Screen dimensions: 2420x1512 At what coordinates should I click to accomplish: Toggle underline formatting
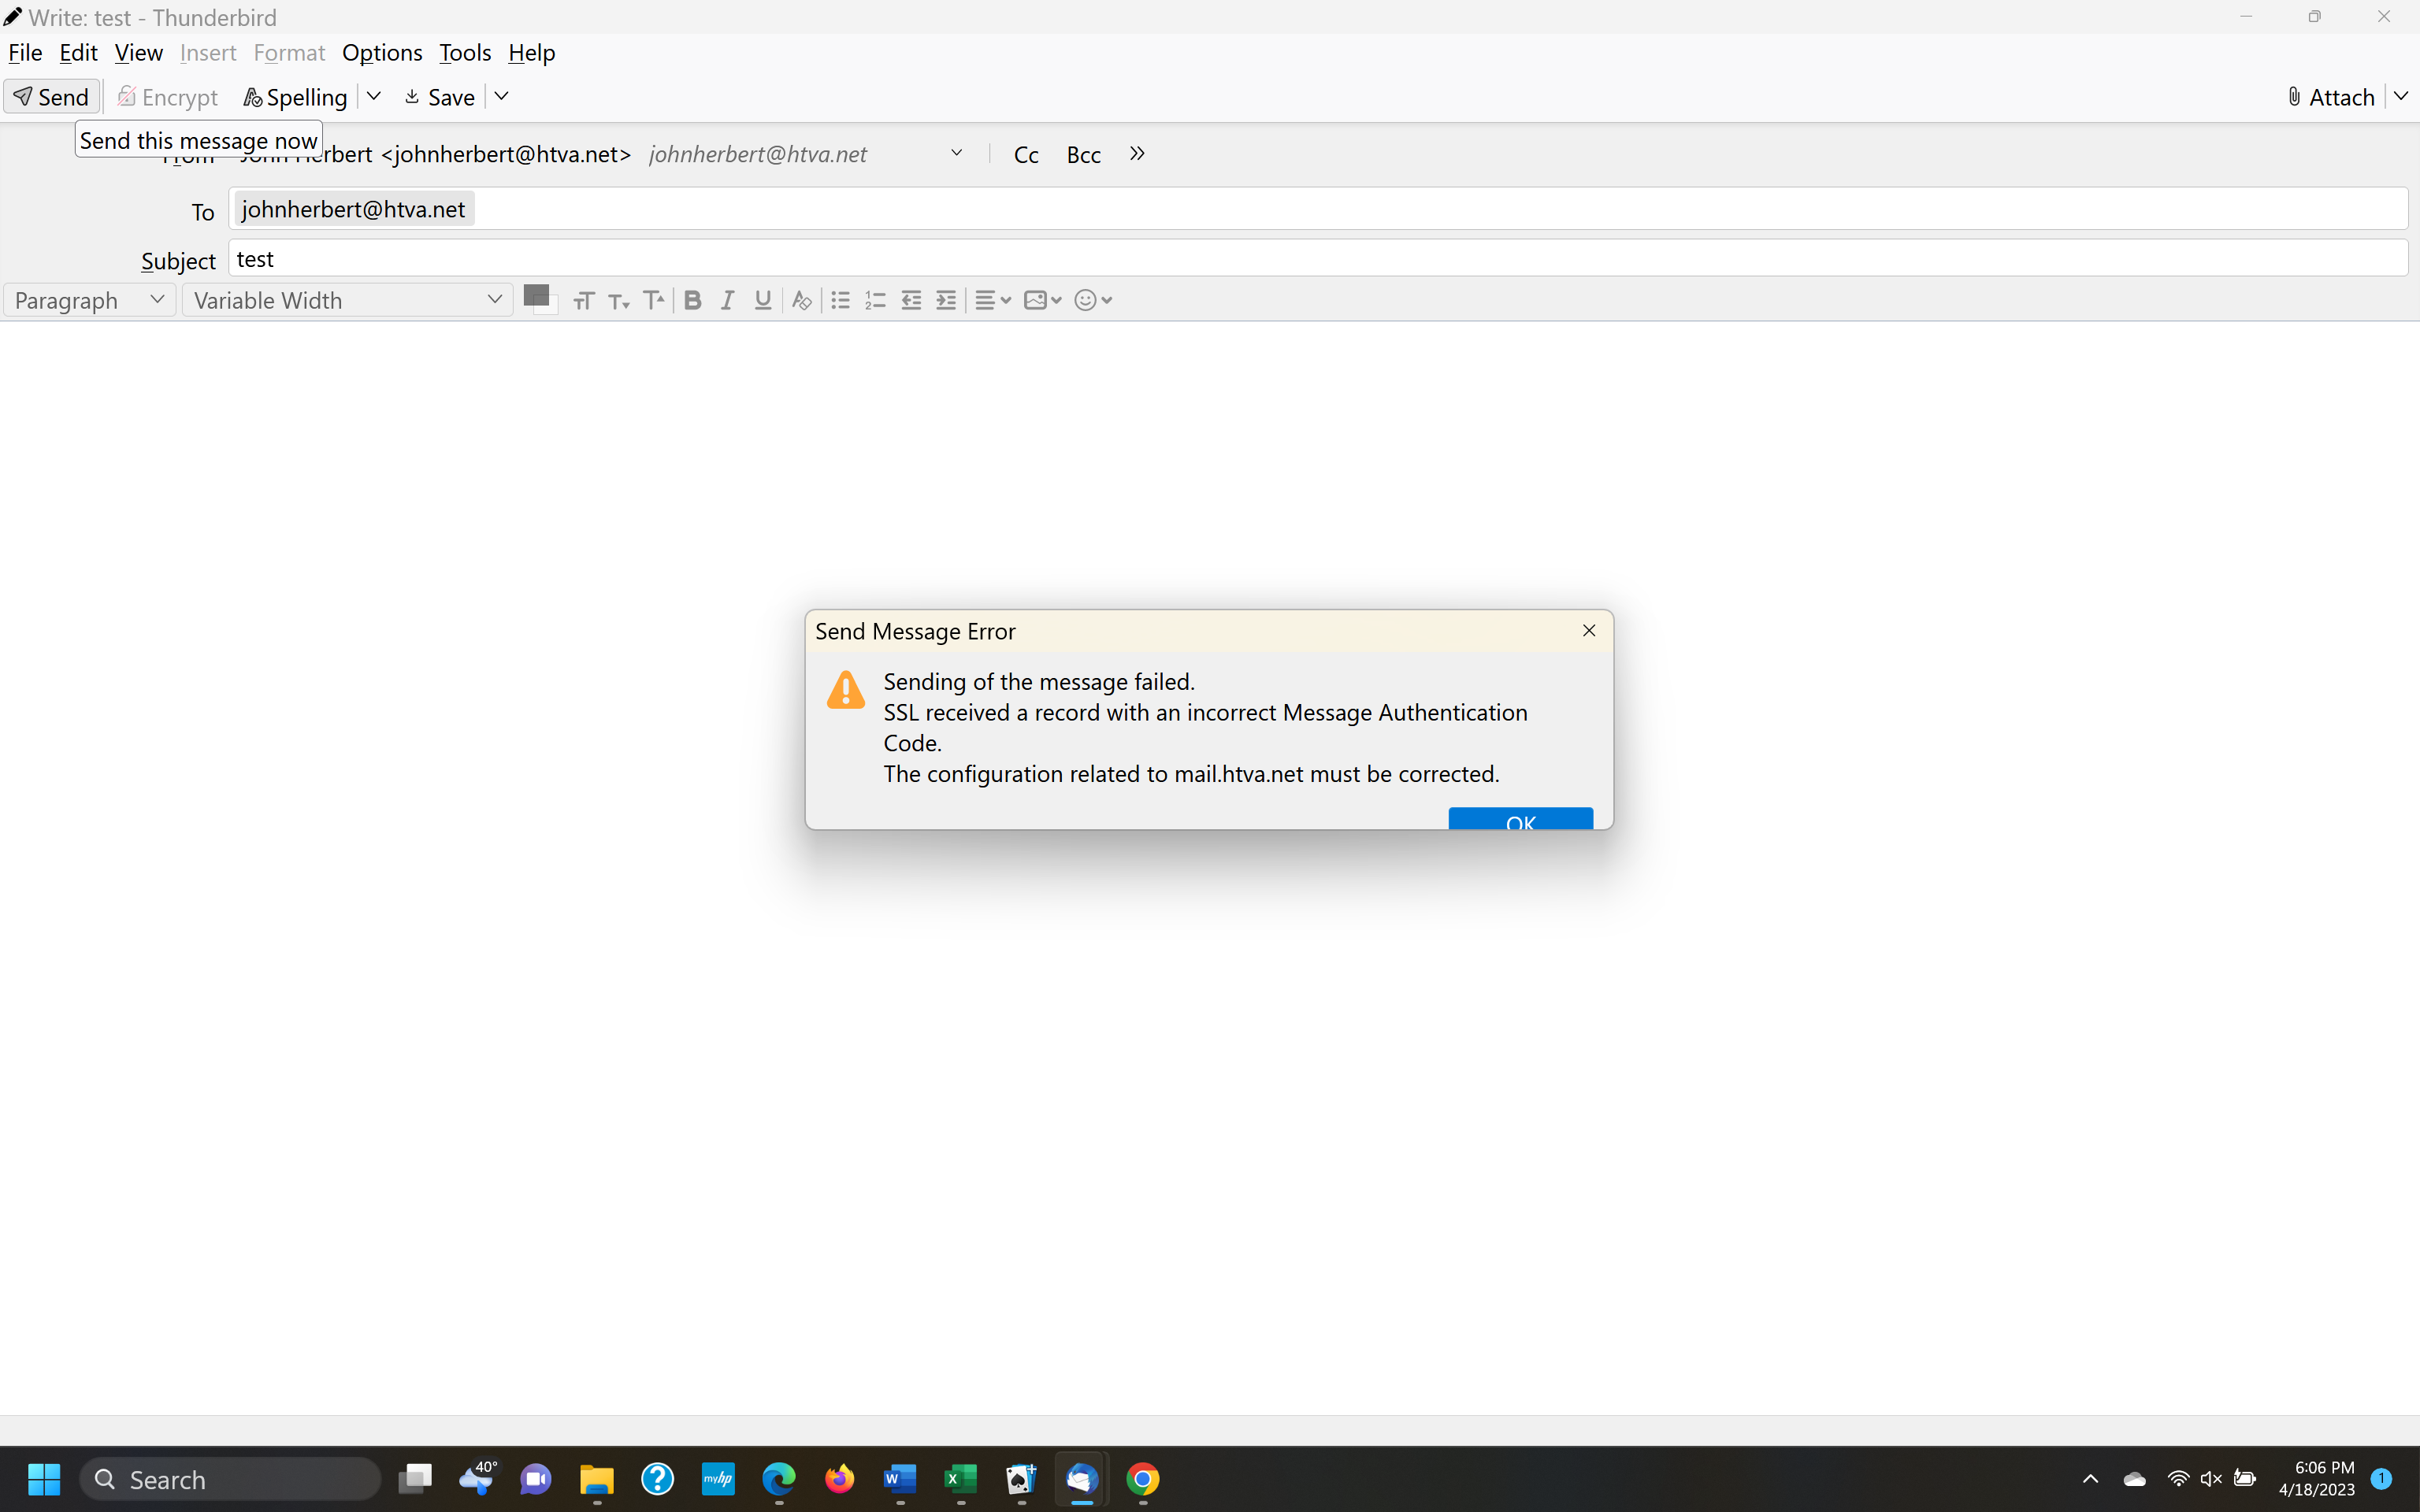click(x=763, y=300)
